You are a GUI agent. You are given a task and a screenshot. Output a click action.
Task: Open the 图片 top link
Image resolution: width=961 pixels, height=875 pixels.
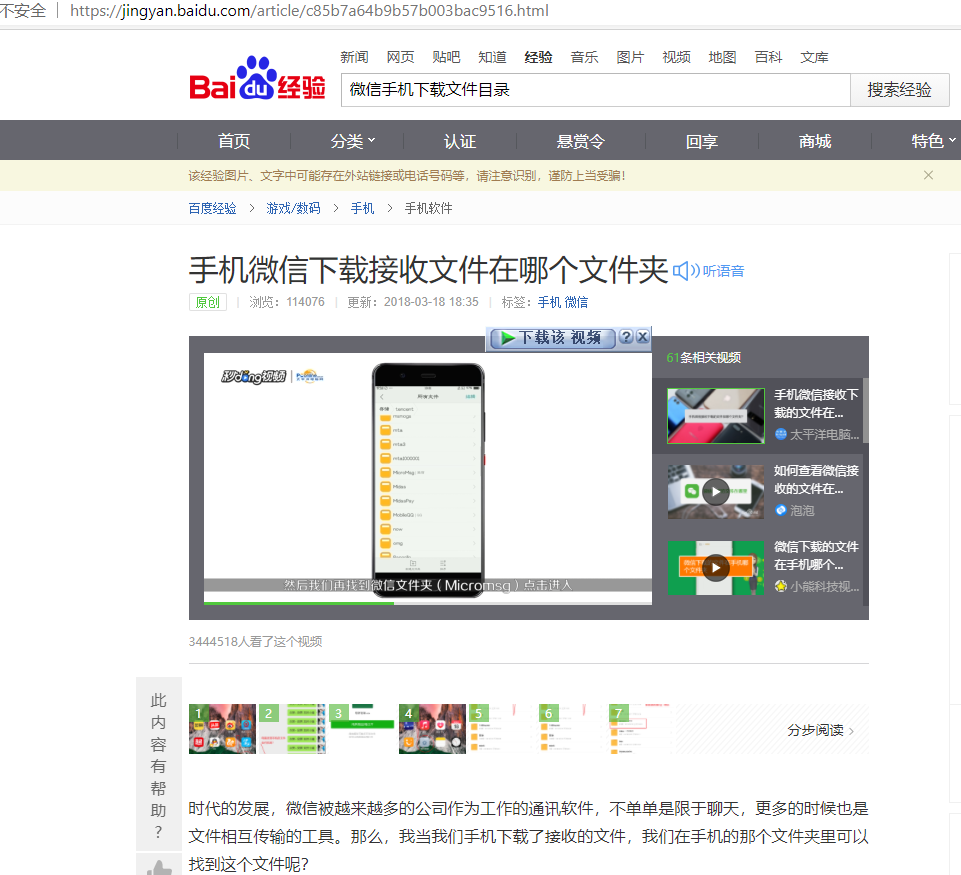[x=630, y=57]
